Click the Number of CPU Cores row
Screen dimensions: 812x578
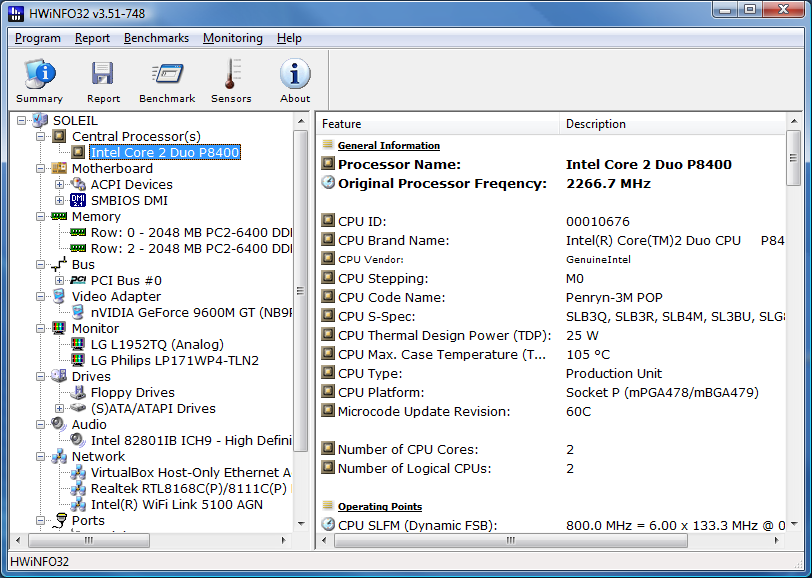pos(552,449)
